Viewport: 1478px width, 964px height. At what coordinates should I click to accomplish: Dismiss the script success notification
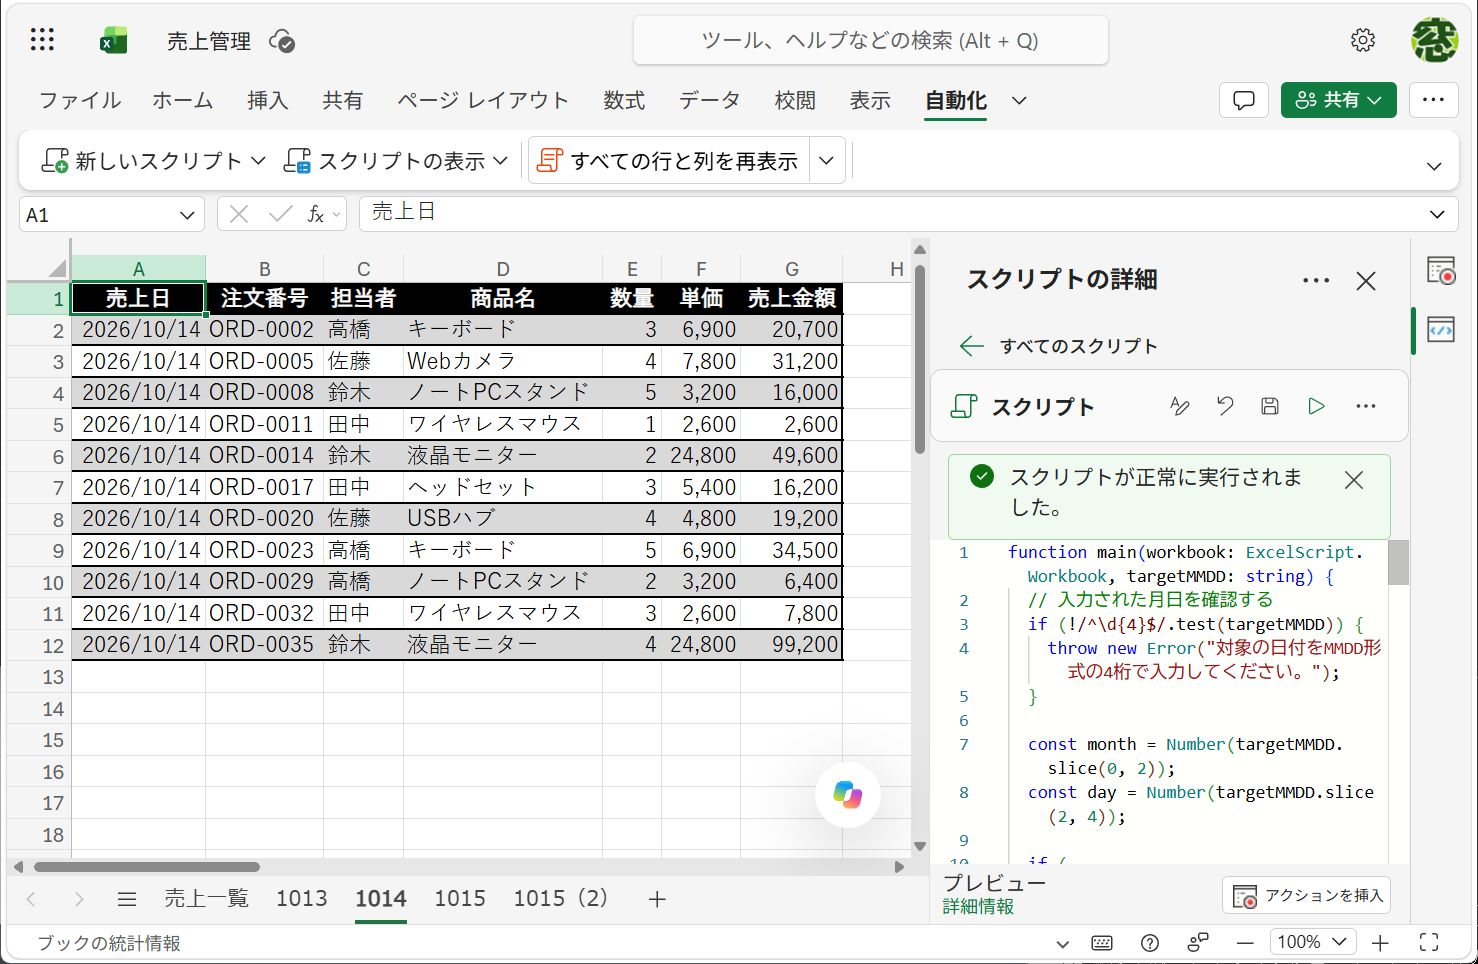tap(1354, 480)
